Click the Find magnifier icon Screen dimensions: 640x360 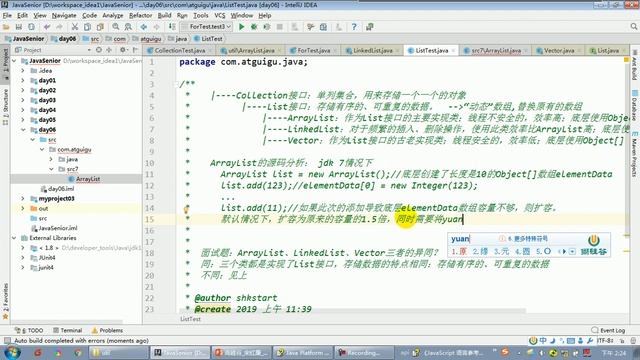(x=116, y=27)
